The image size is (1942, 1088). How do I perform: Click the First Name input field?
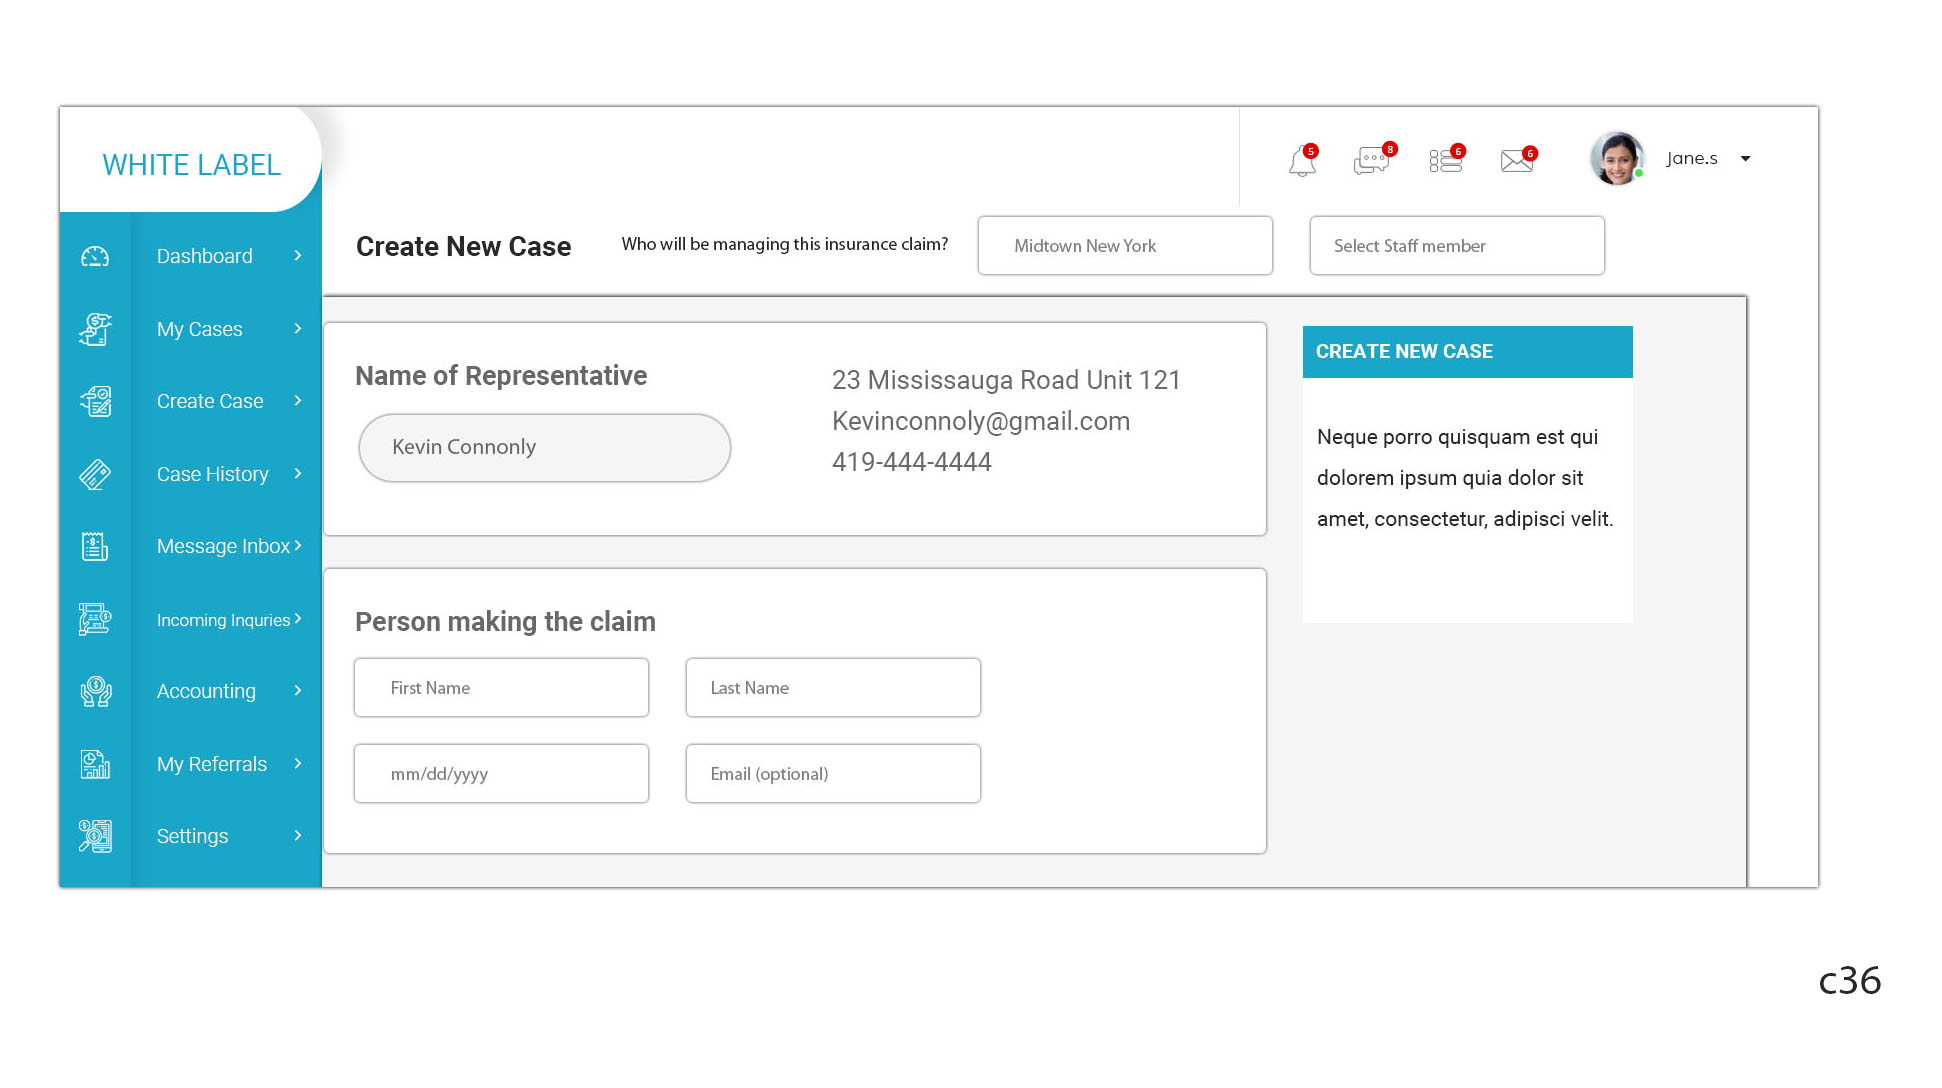coord(501,688)
